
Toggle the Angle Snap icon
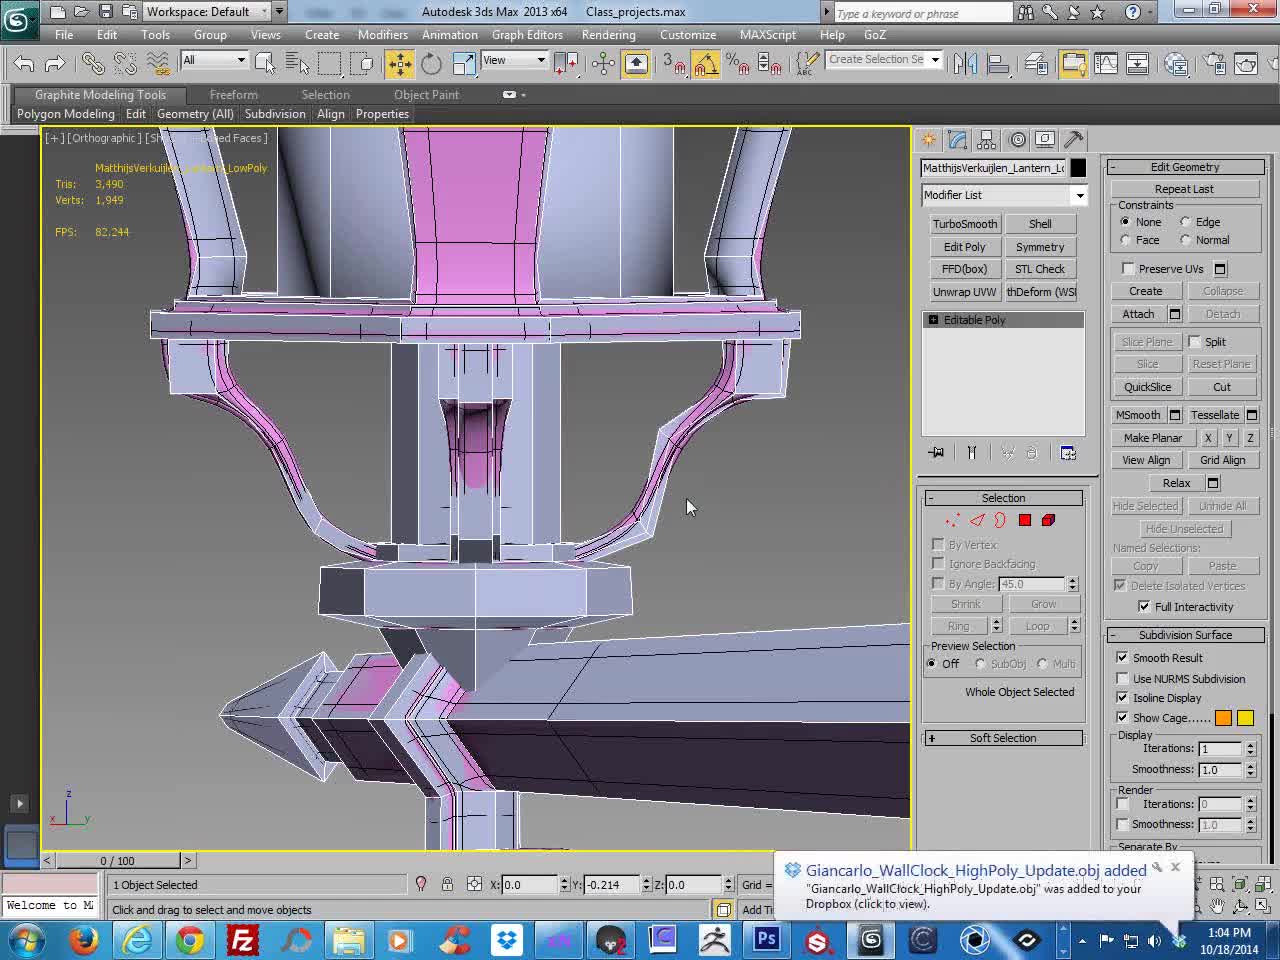pyautogui.click(x=705, y=64)
